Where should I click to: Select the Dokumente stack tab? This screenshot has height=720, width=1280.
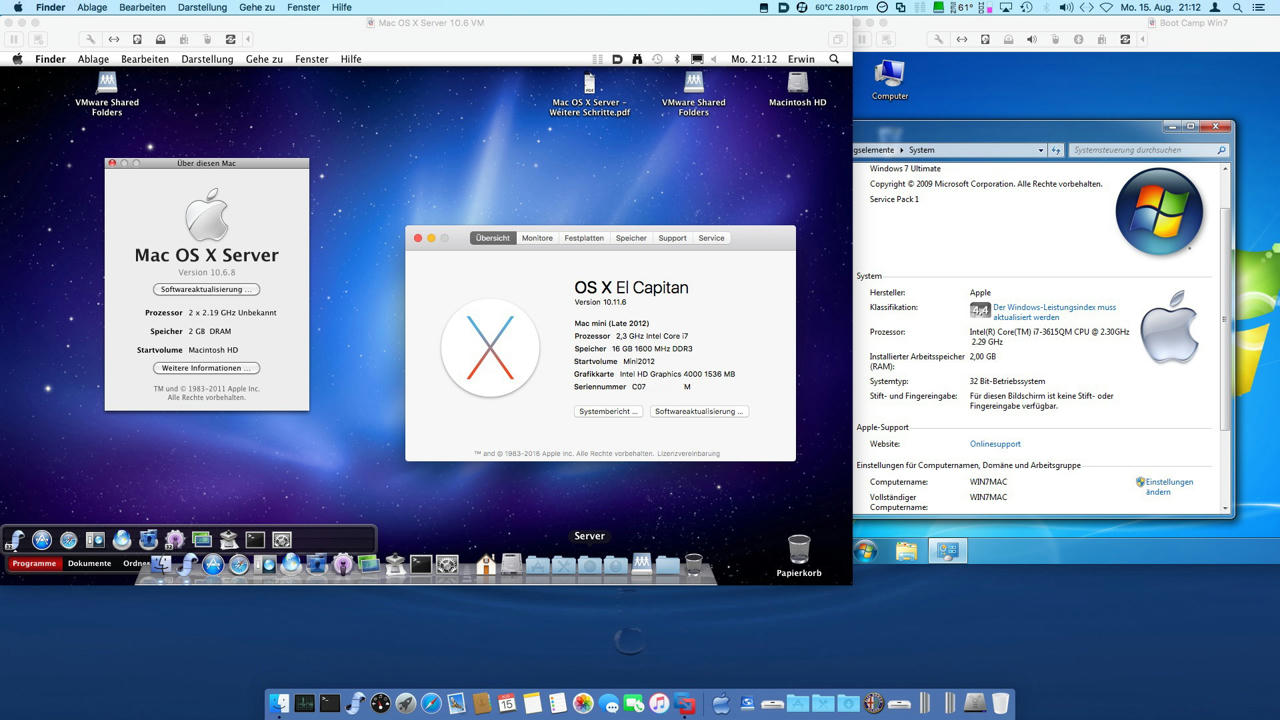point(89,563)
